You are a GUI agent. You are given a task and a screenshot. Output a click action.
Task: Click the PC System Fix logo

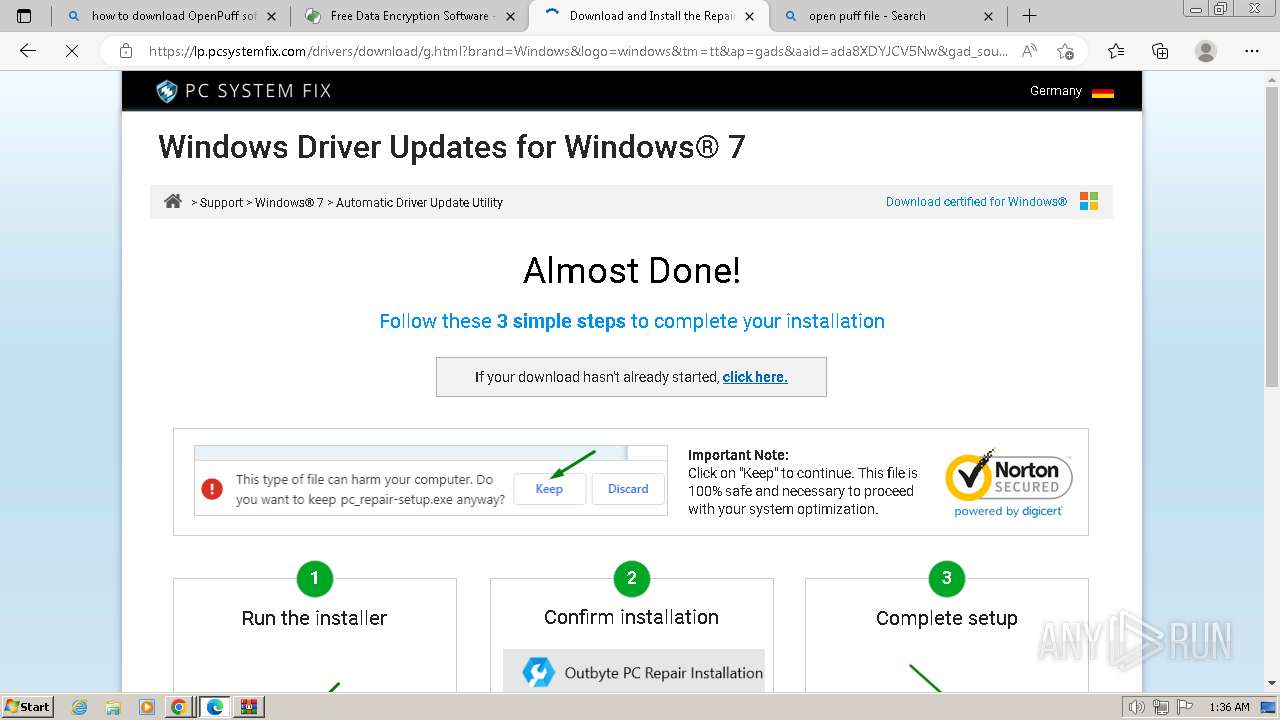244,91
